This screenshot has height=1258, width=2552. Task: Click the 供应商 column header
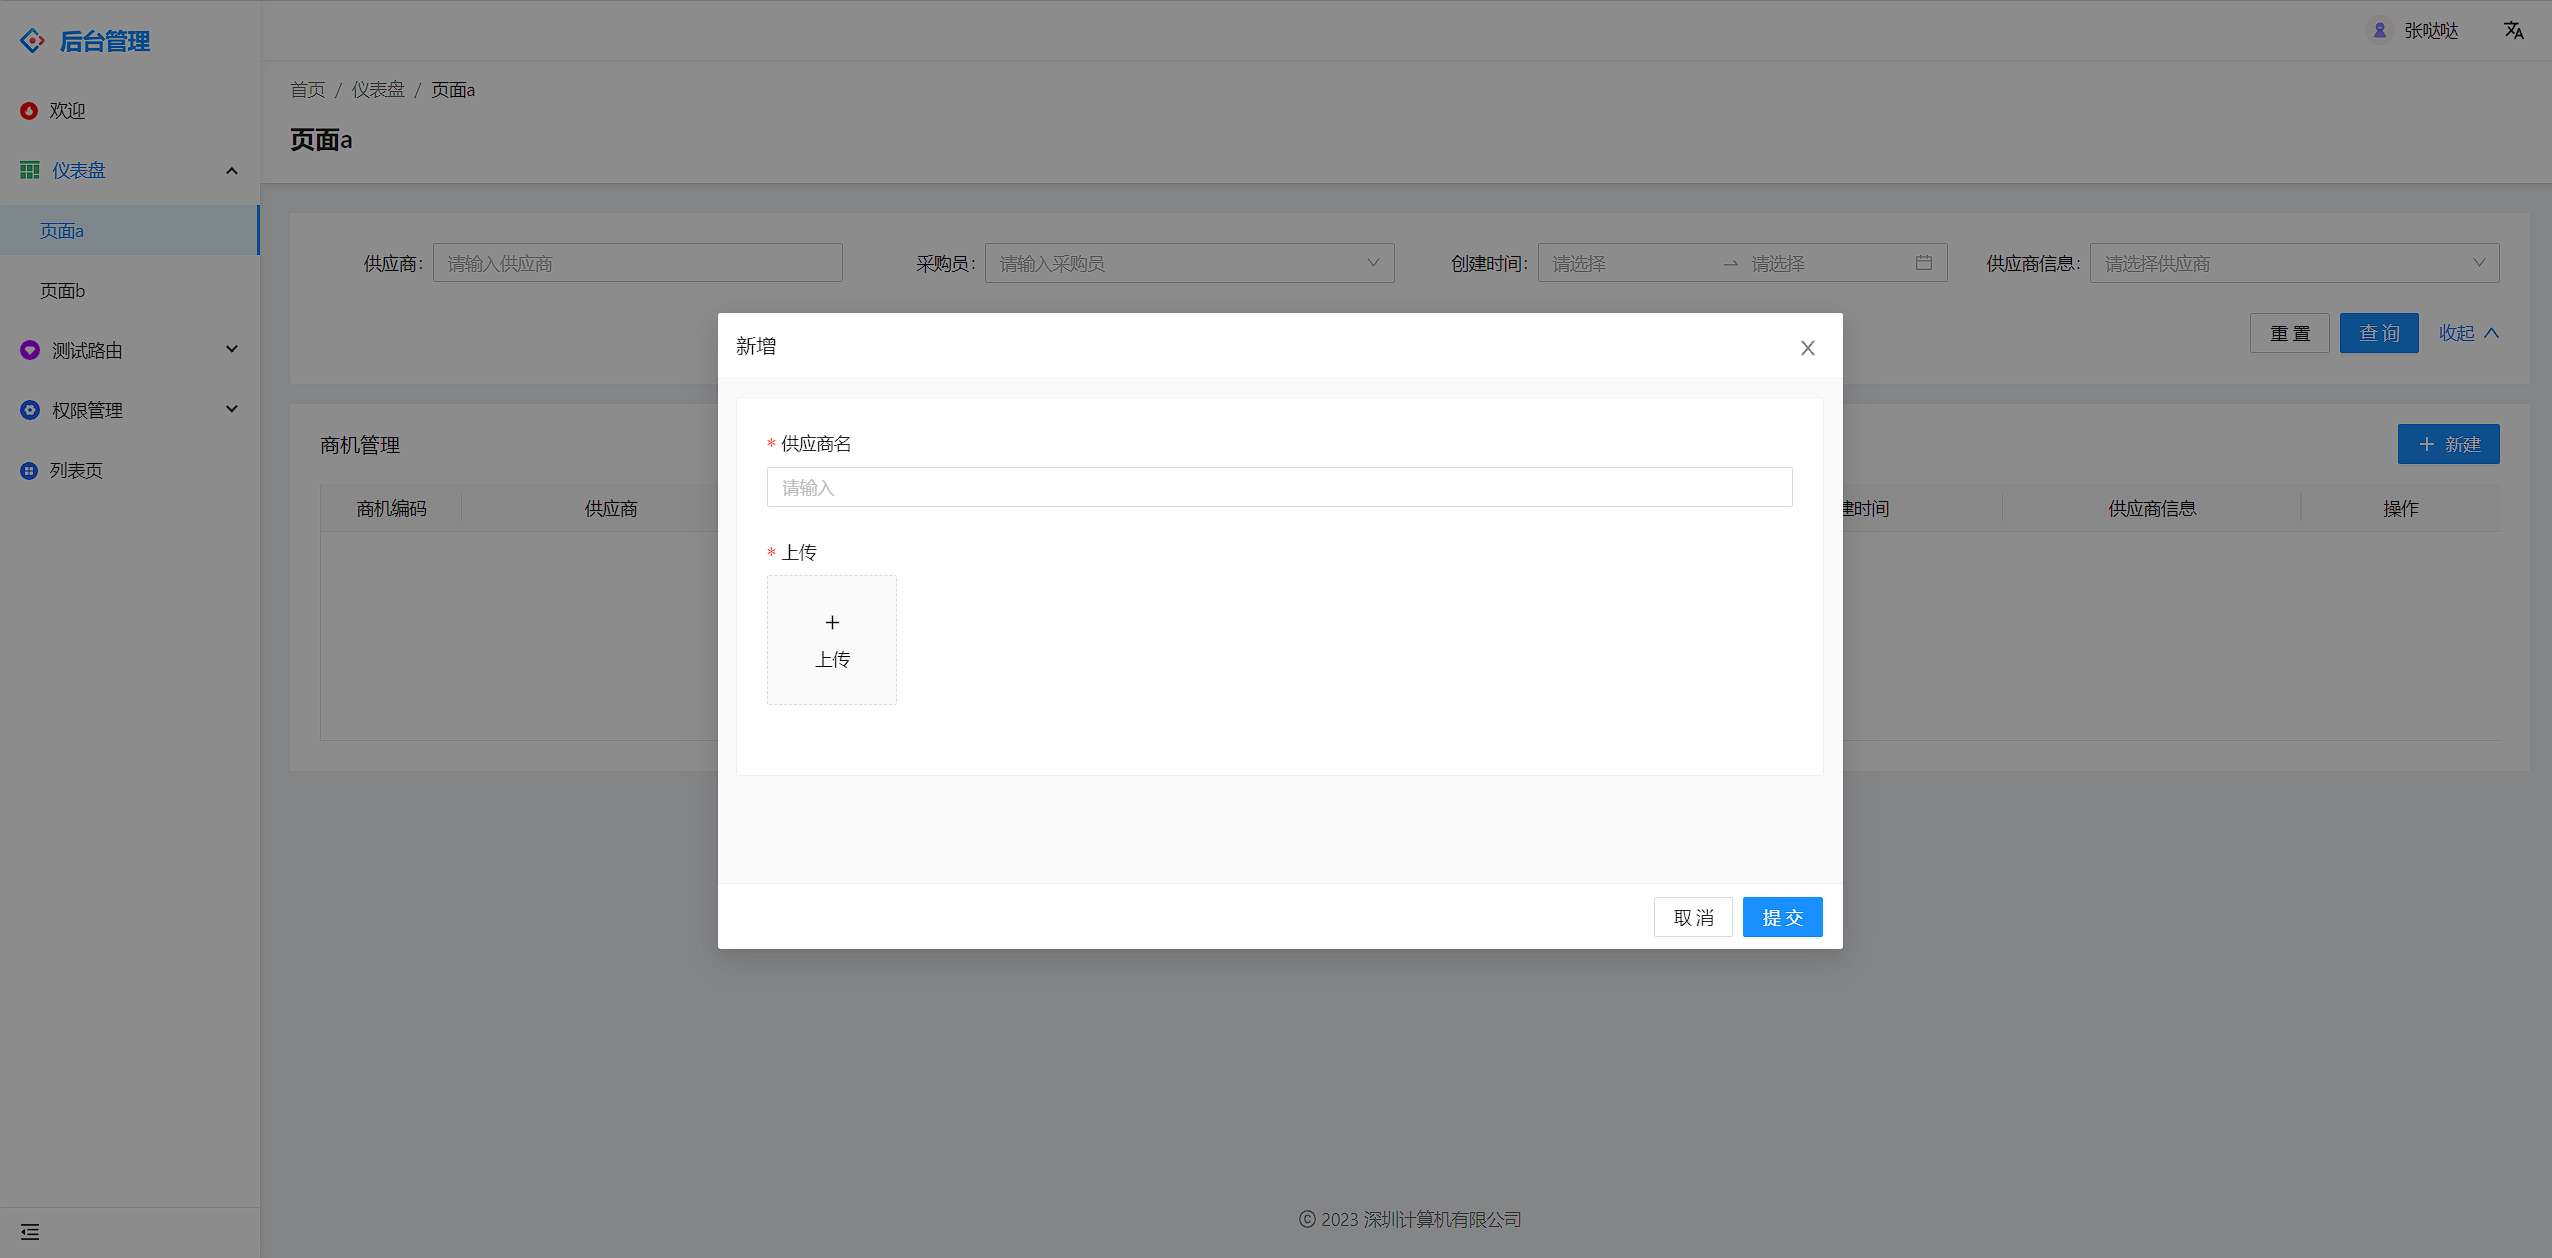(611, 508)
